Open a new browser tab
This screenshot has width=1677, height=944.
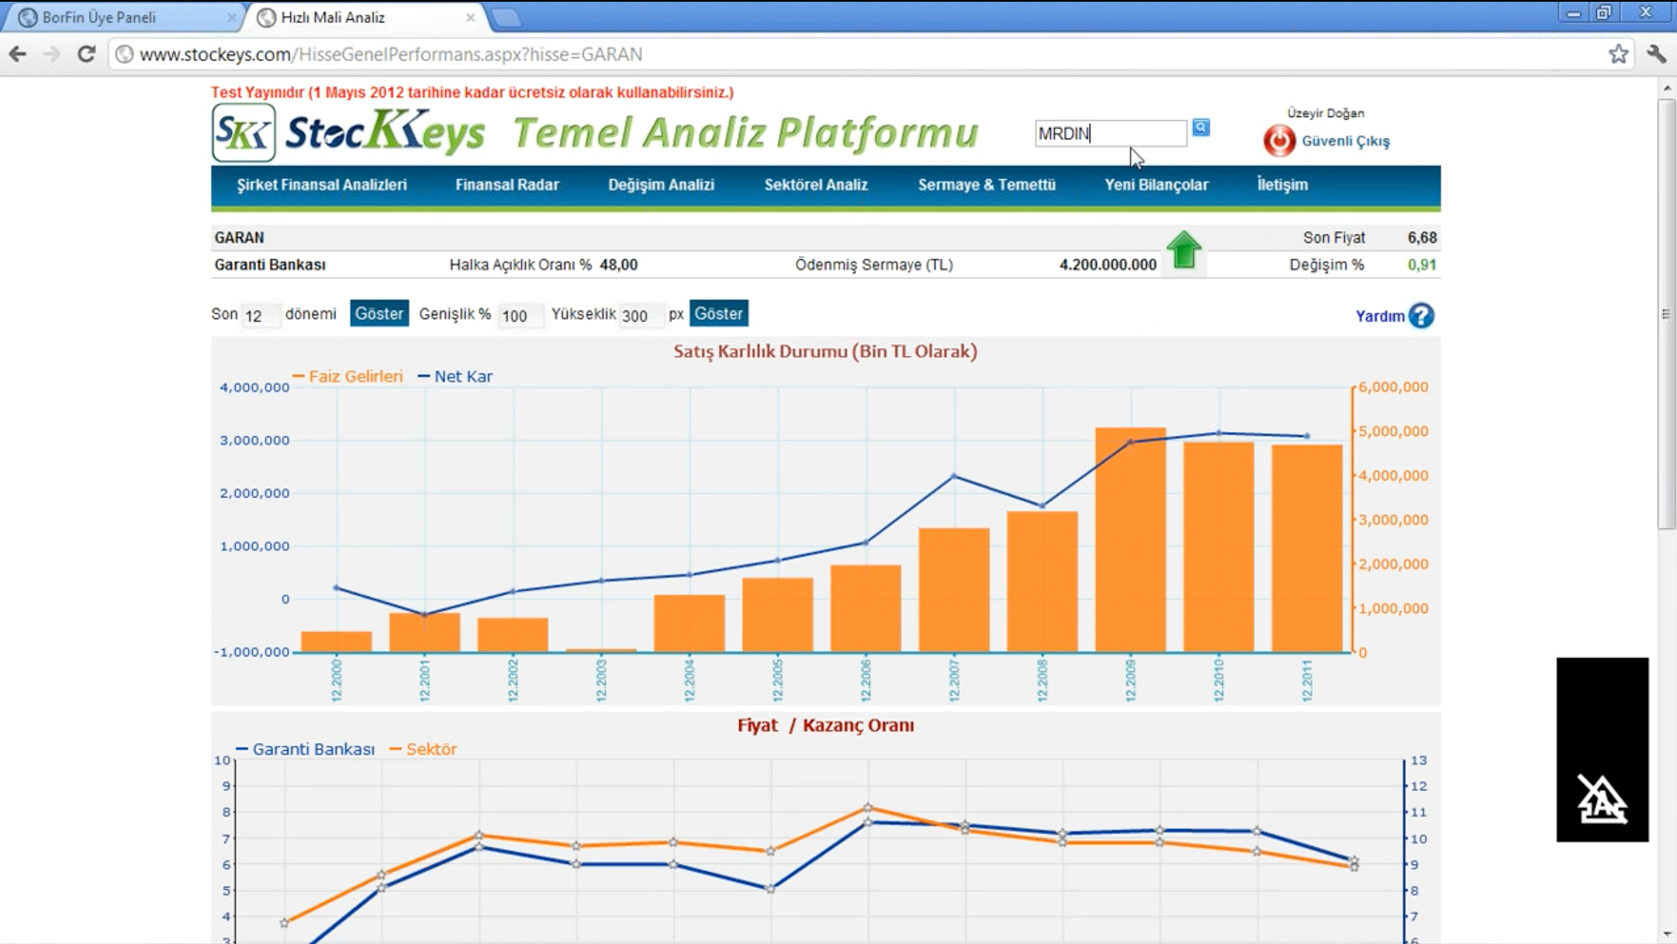click(506, 17)
